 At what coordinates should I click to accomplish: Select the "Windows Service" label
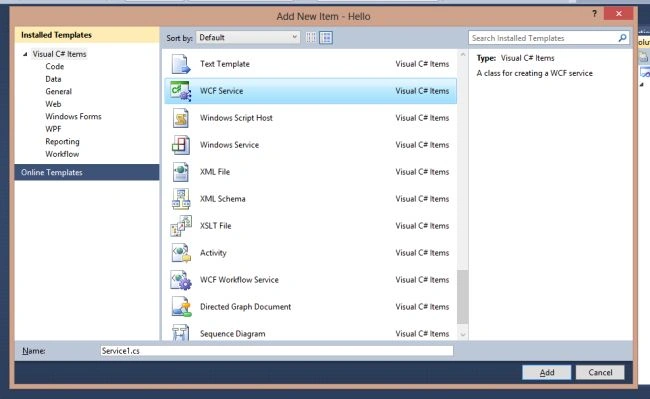[x=229, y=145]
